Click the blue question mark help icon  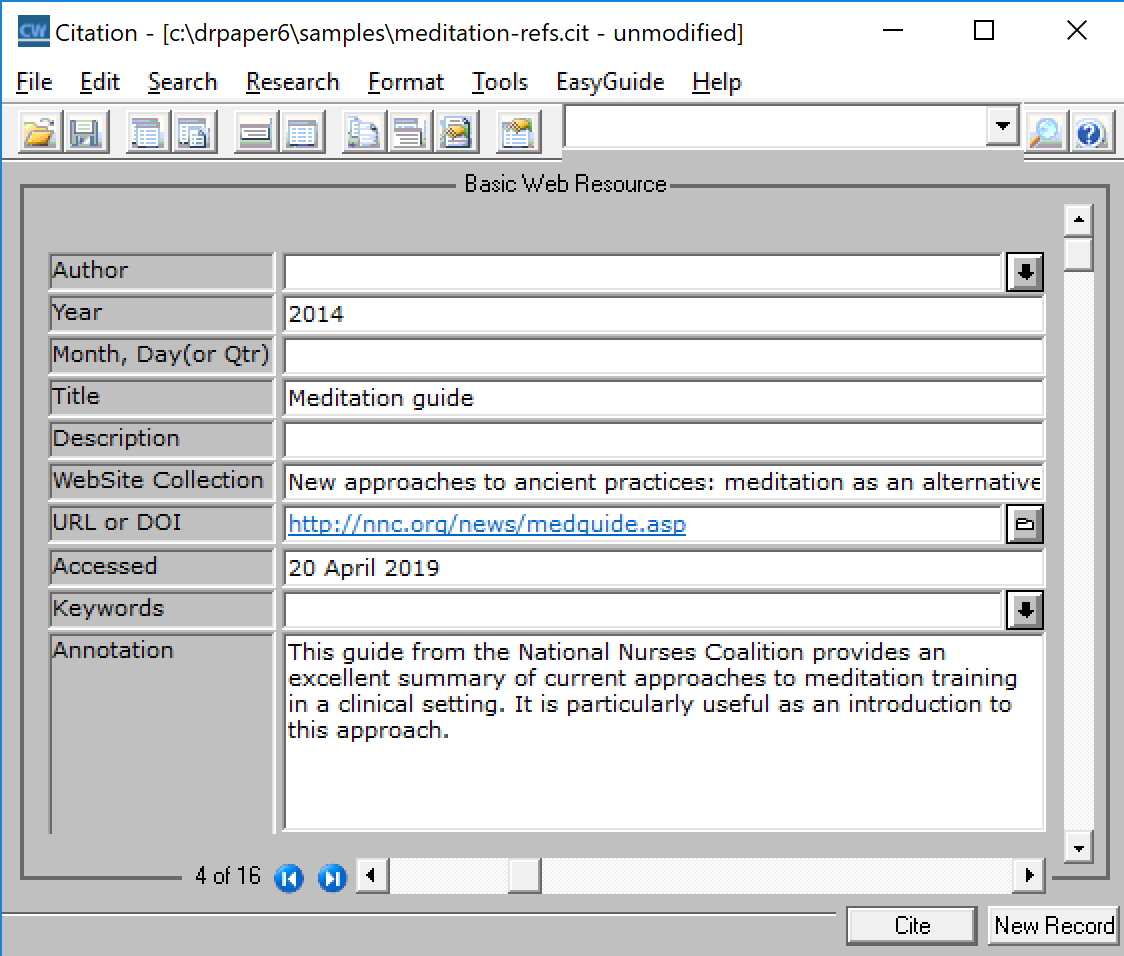[1092, 132]
